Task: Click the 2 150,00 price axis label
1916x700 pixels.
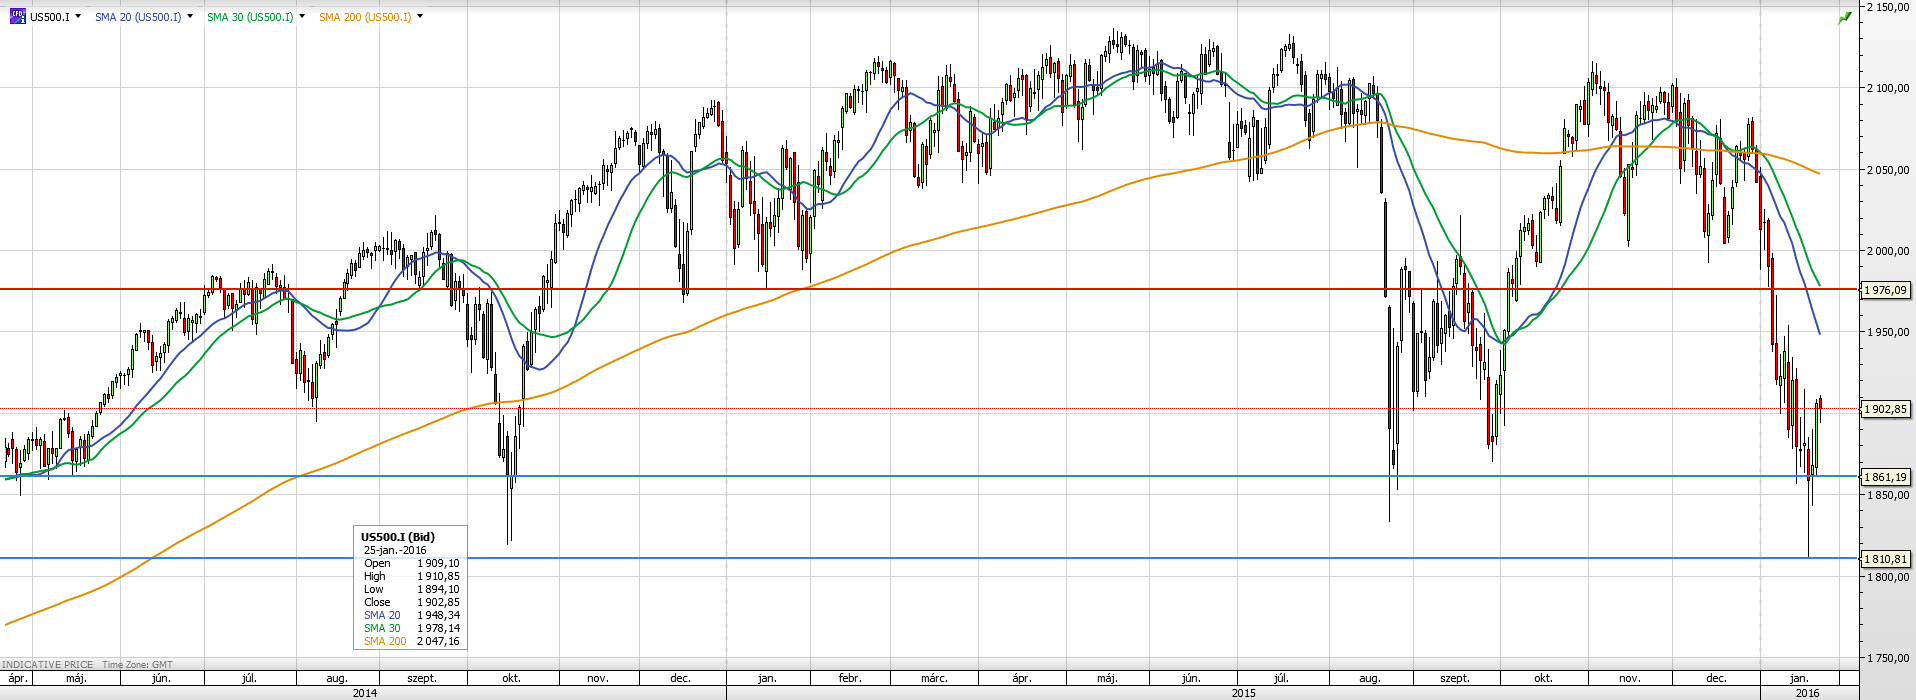Action: [1888, 7]
